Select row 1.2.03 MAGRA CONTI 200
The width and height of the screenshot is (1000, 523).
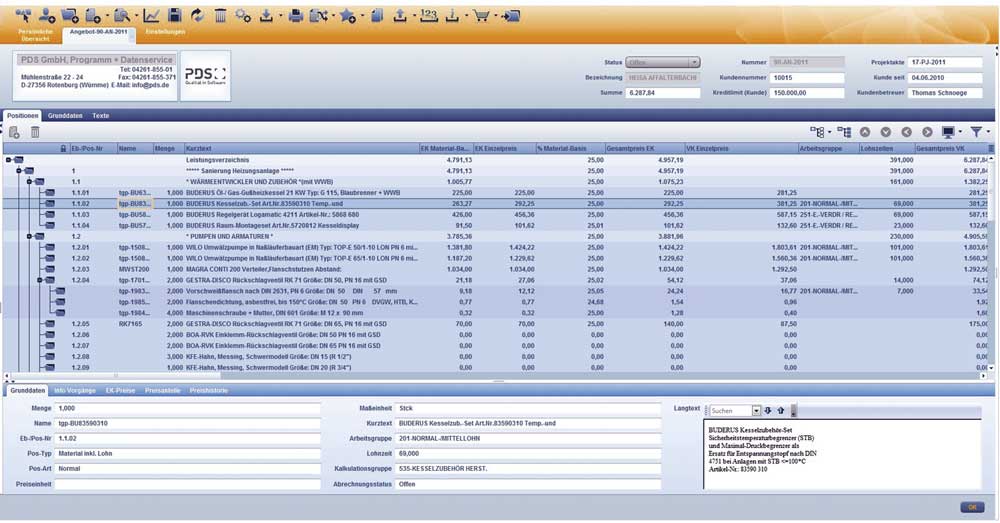497,269
